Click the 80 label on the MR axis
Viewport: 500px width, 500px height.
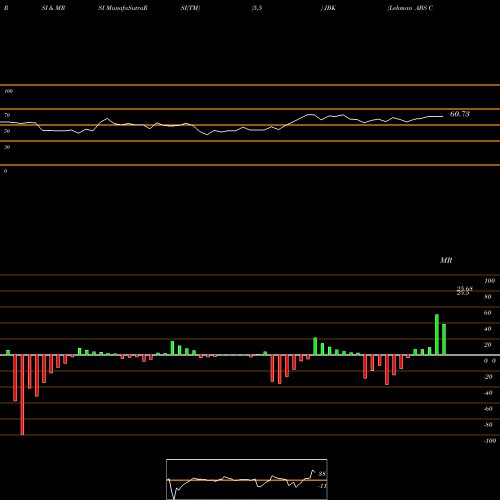pos(488,297)
